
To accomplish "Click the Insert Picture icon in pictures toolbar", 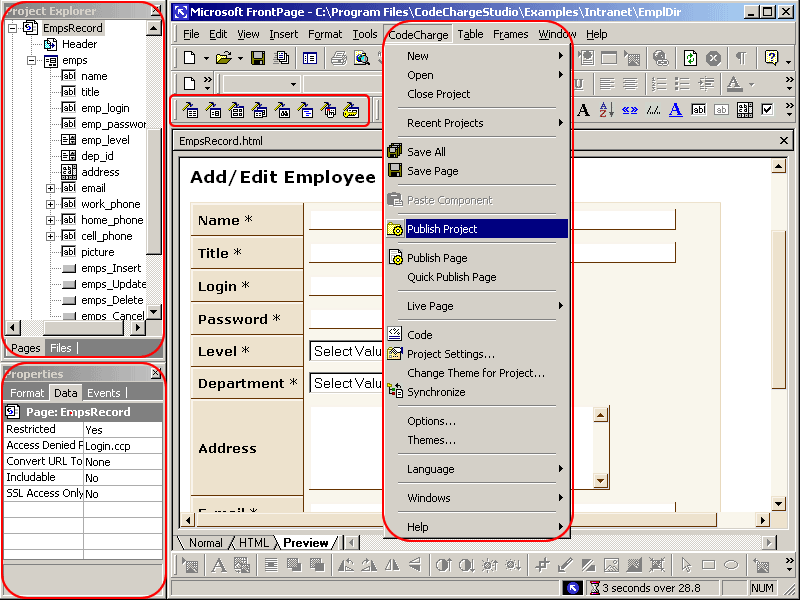I will pos(190,565).
